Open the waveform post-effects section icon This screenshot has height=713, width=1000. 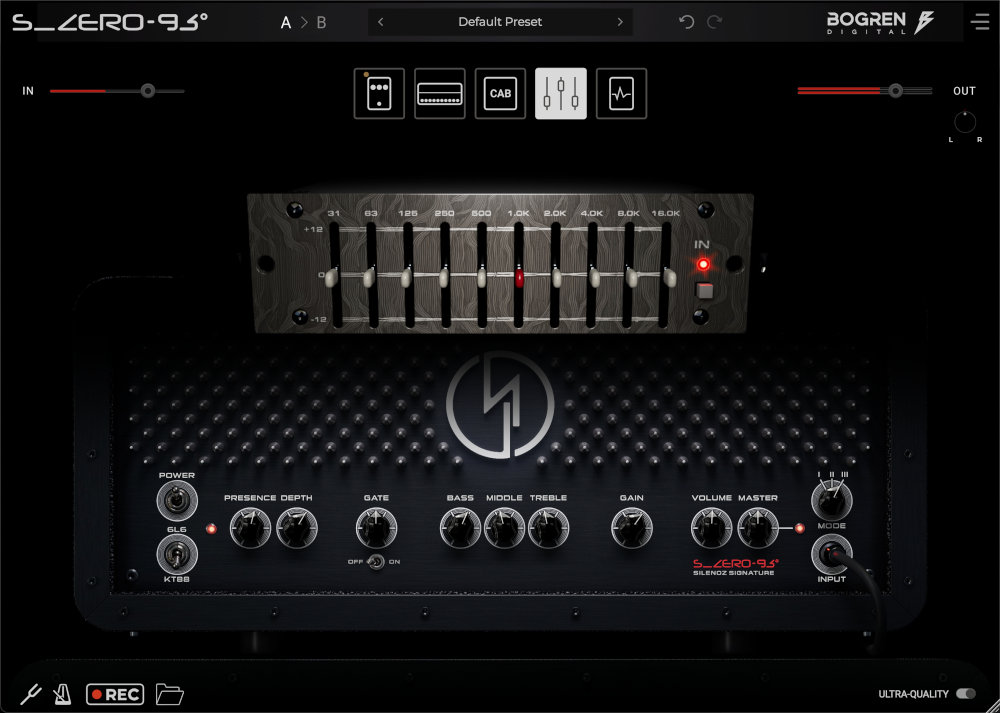[x=621, y=94]
